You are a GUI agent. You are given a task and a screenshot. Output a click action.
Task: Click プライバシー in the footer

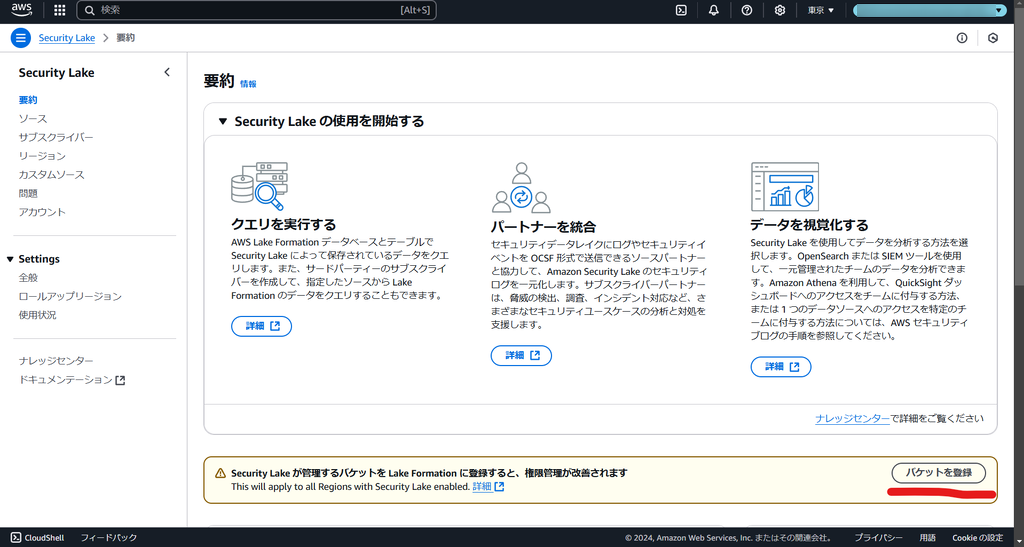[x=878, y=538]
